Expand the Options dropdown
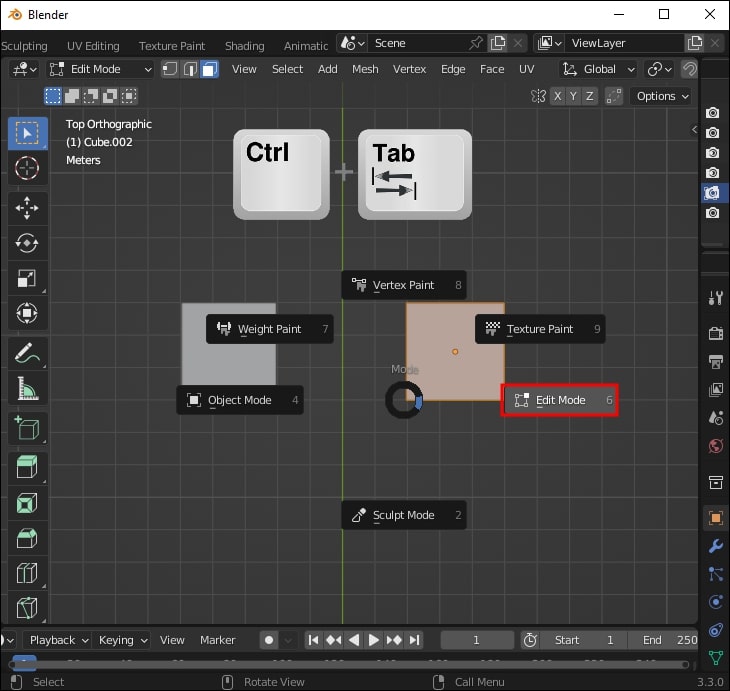 pos(662,96)
